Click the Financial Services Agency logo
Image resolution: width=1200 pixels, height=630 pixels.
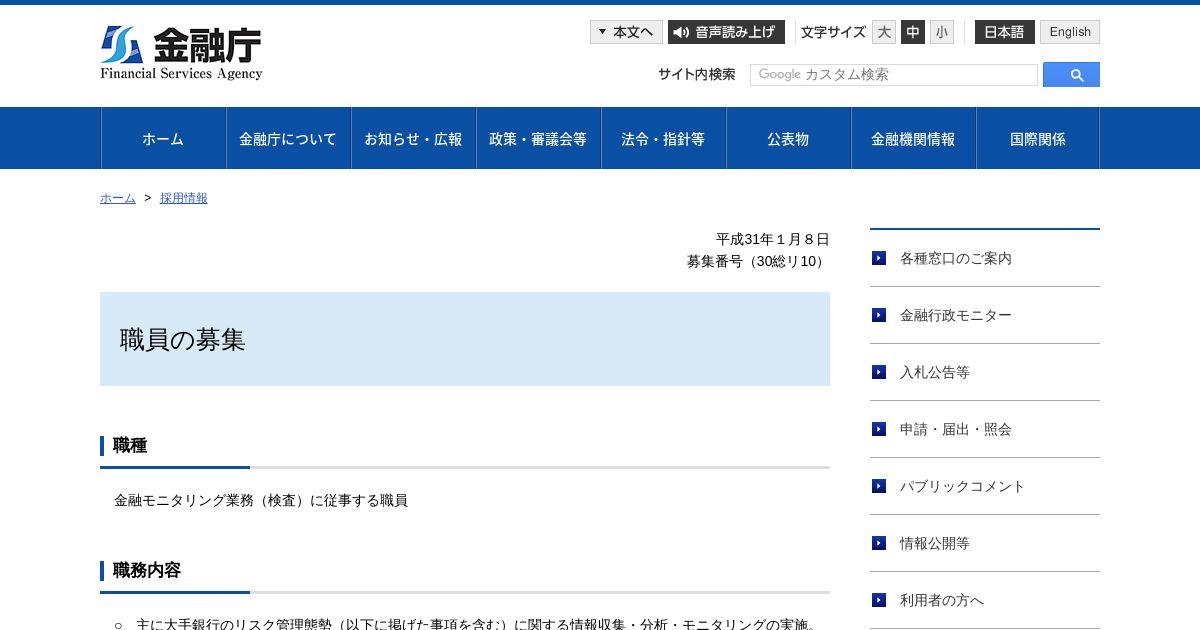pyautogui.click(x=181, y=53)
